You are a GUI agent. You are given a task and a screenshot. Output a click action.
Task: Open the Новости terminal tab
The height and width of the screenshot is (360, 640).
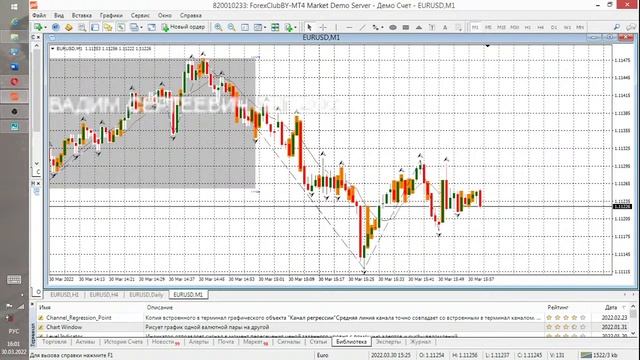tap(165, 342)
